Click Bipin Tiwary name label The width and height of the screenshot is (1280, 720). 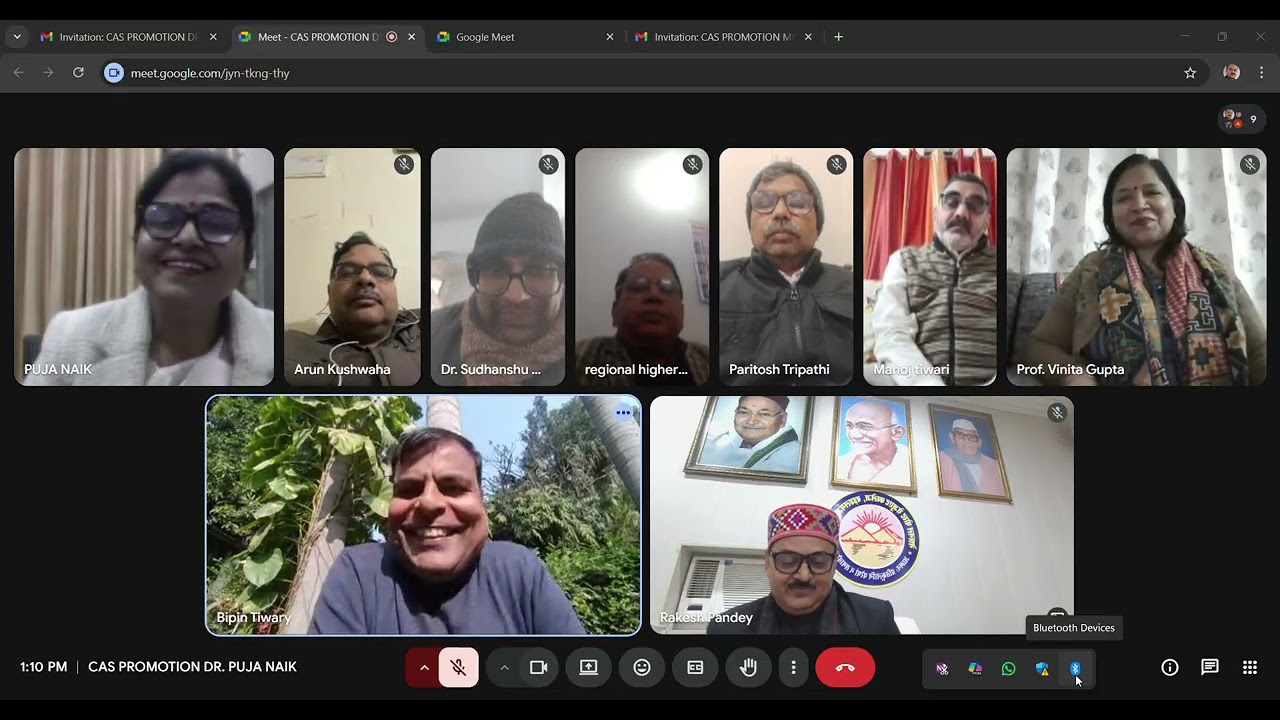[x=254, y=618]
